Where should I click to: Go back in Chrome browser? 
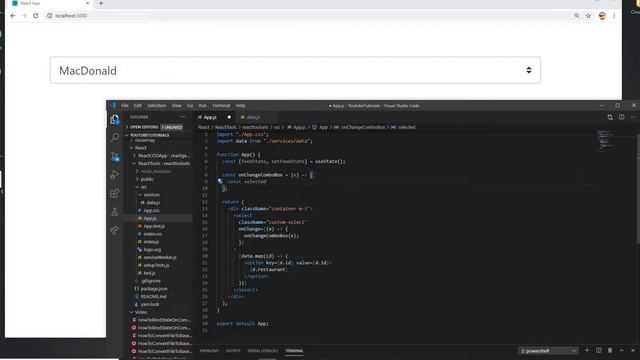[x=13, y=16]
